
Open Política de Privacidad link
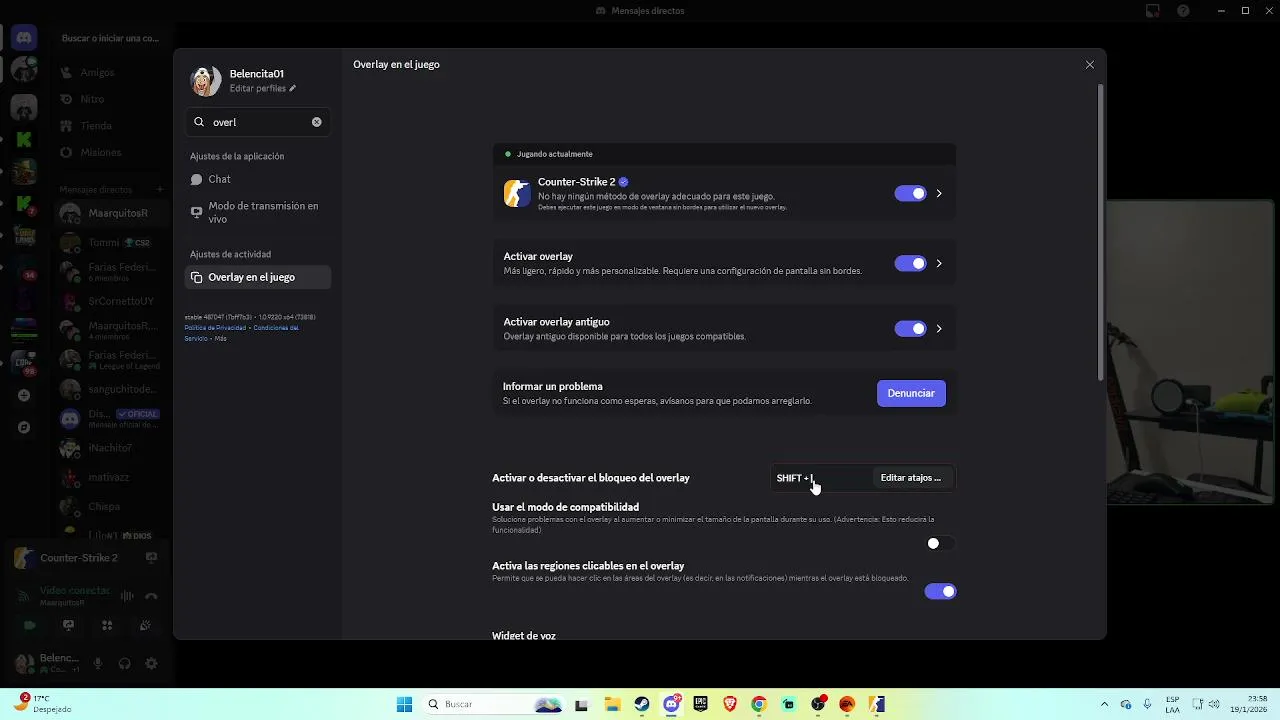(215, 327)
